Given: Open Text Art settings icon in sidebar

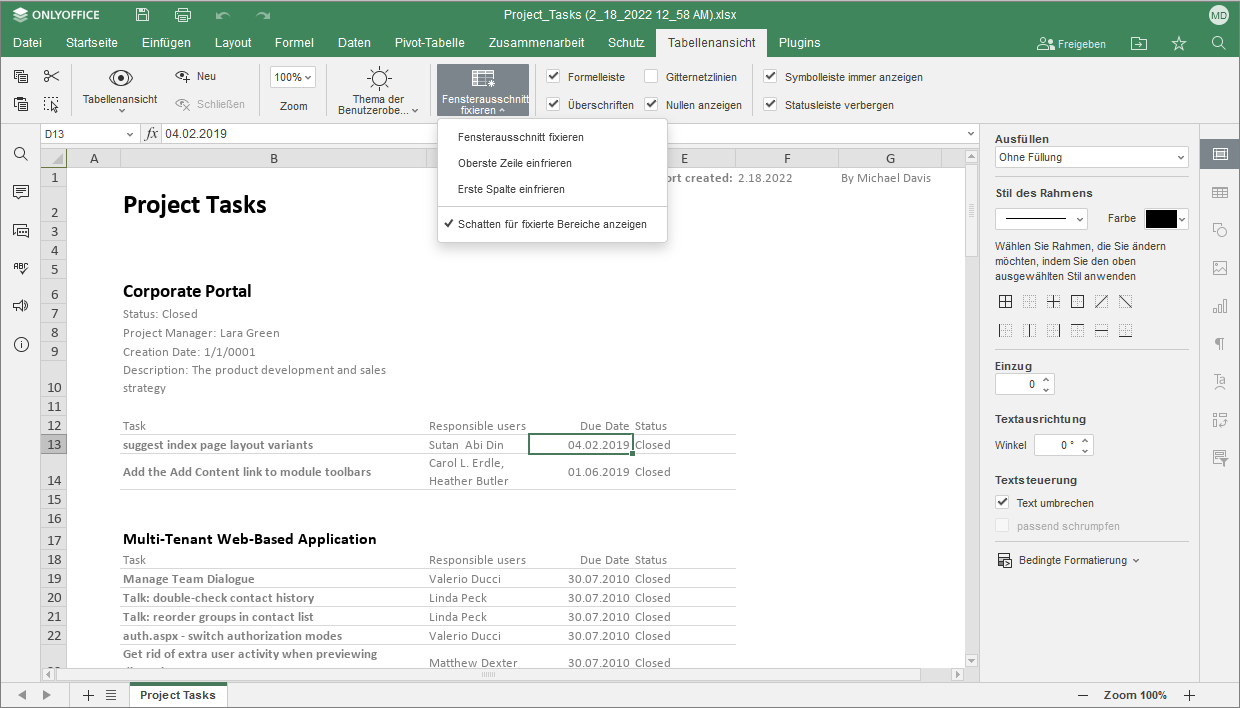Looking at the screenshot, I should tap(1220, 381).
